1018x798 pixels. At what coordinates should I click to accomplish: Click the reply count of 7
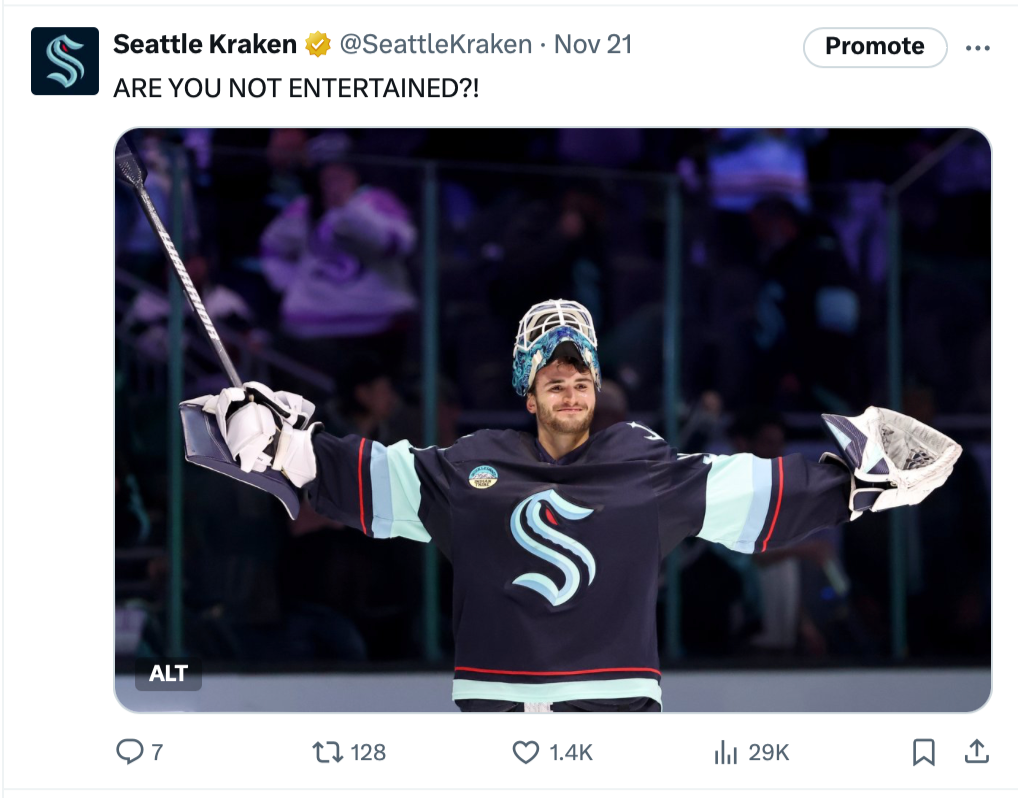(157, 753)
